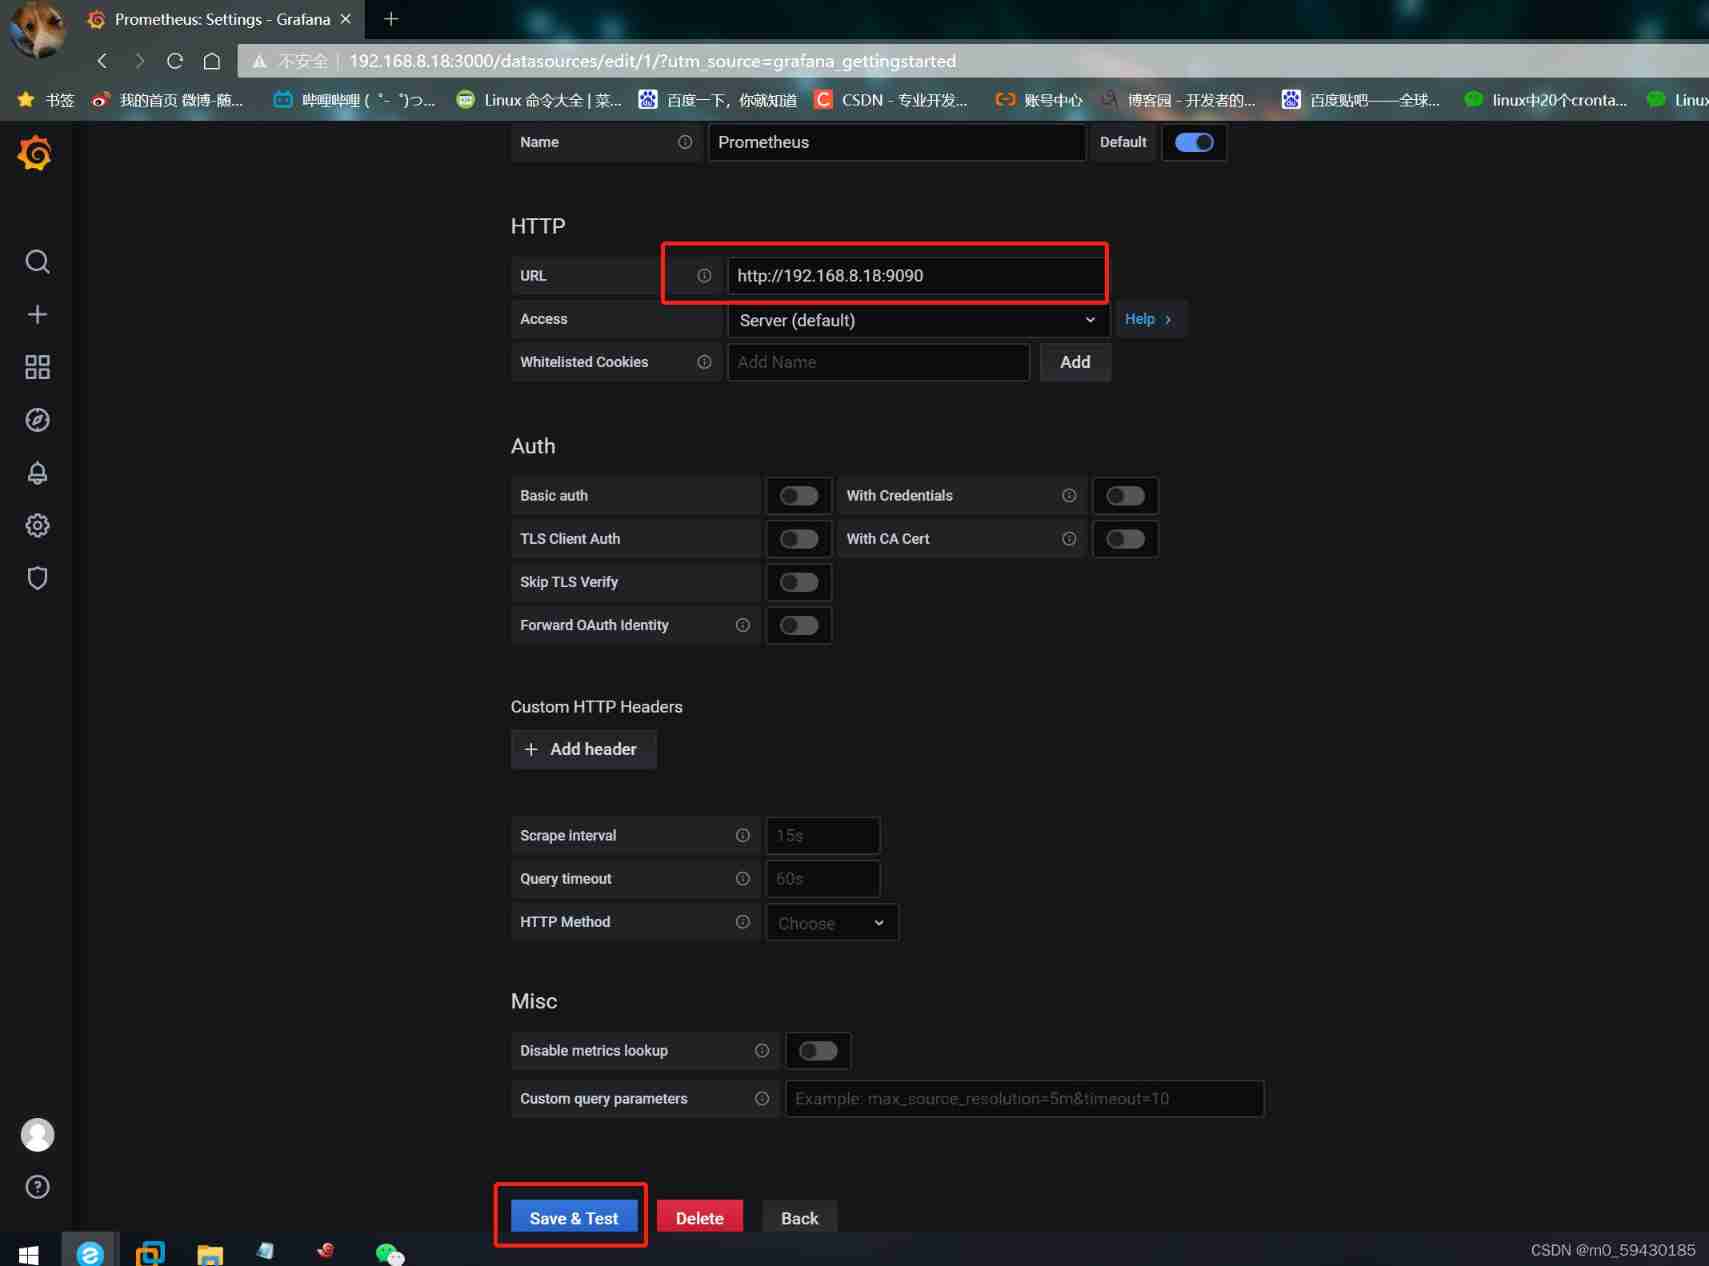Open Dashboards grid icon in sidebar
Screen dimensions: 1709x1266
click(37, 367)
